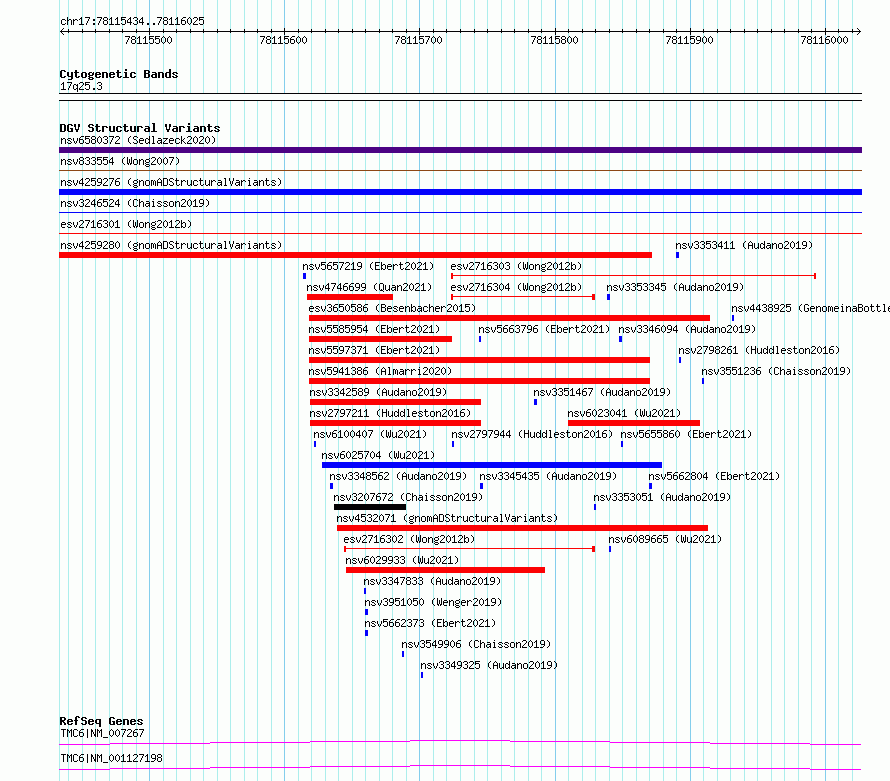Click nsv3951050 (Wenger2019) label
The image size is (890, 781).
point(433,602)
